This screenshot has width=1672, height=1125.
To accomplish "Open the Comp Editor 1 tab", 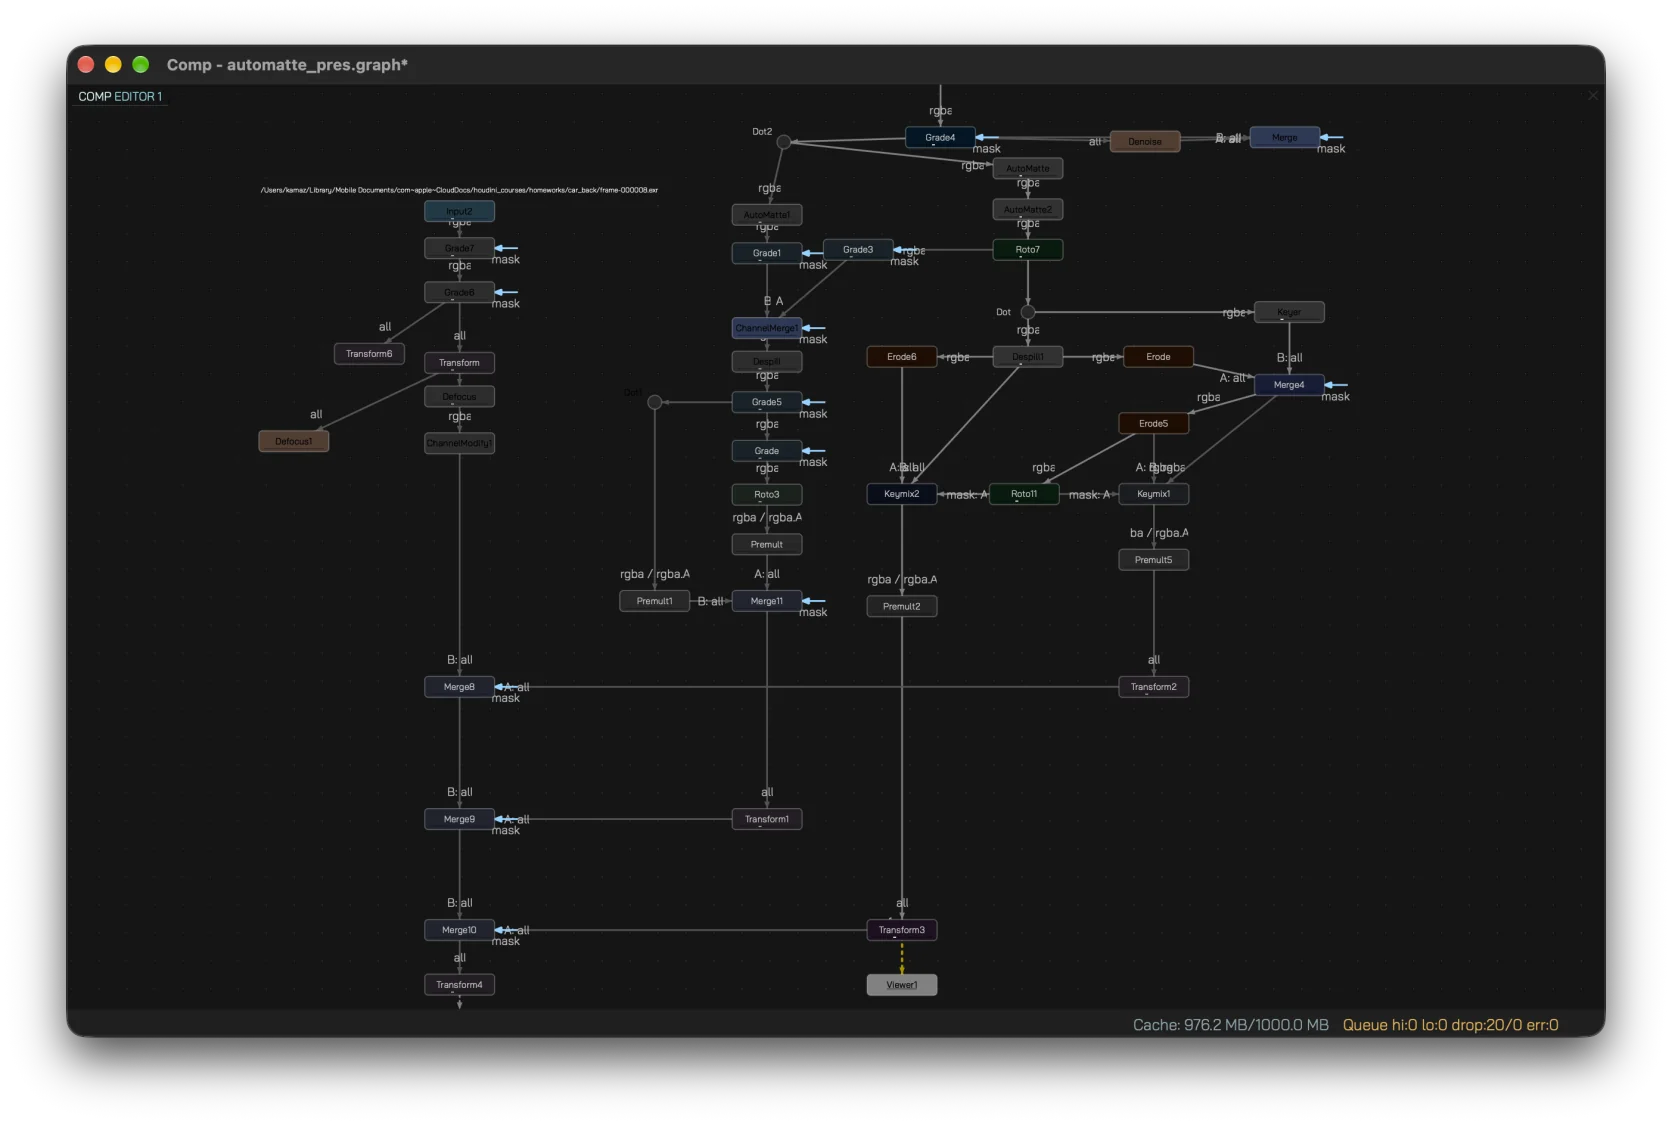I will click(120, 97).
